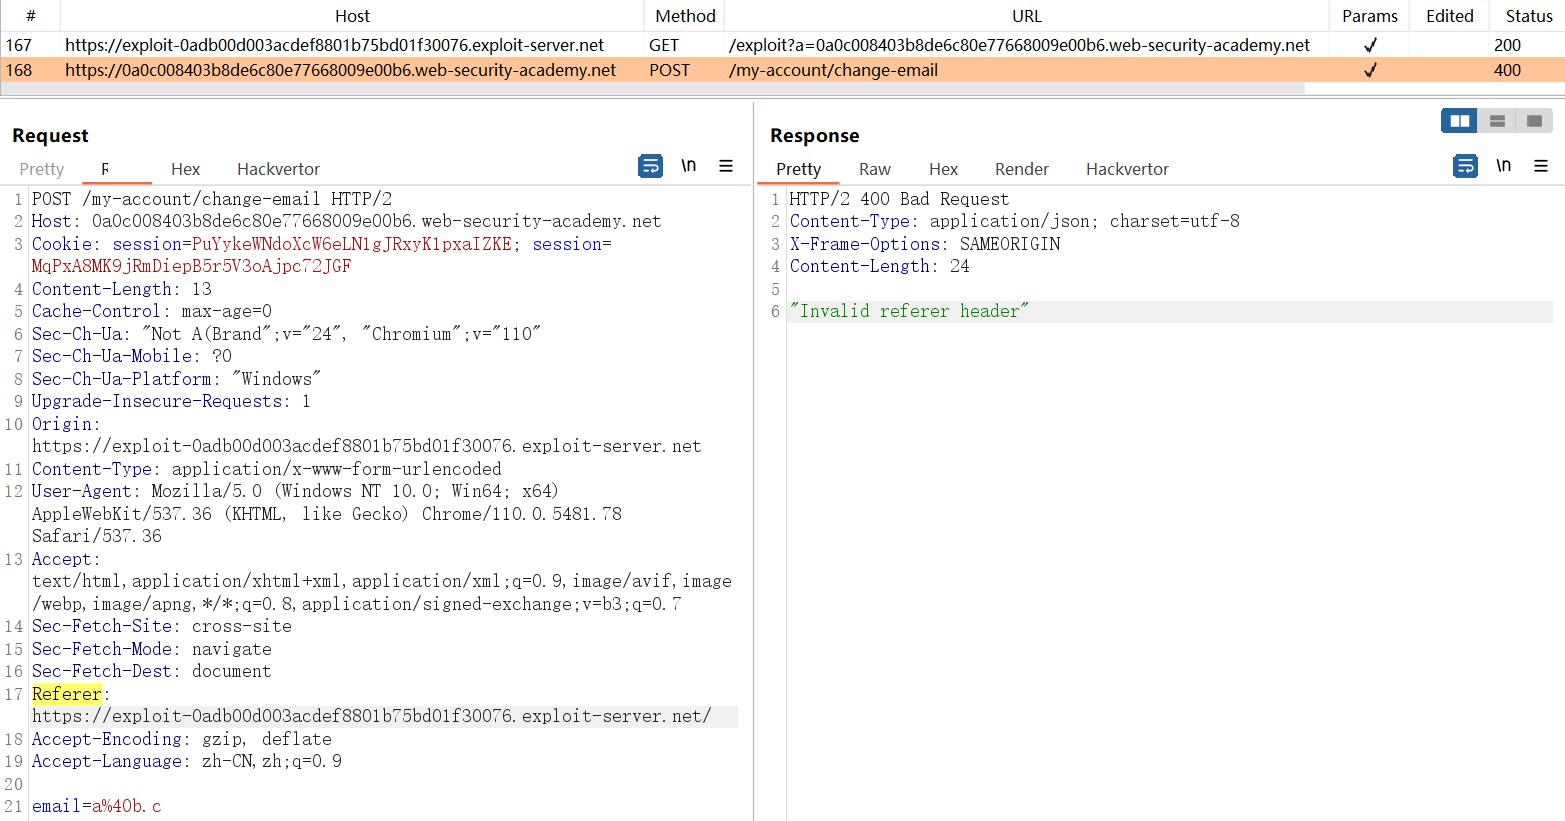Select the side-by-side layout view icon
This screenshot has width=1565, height=821.
point(1459,121)
